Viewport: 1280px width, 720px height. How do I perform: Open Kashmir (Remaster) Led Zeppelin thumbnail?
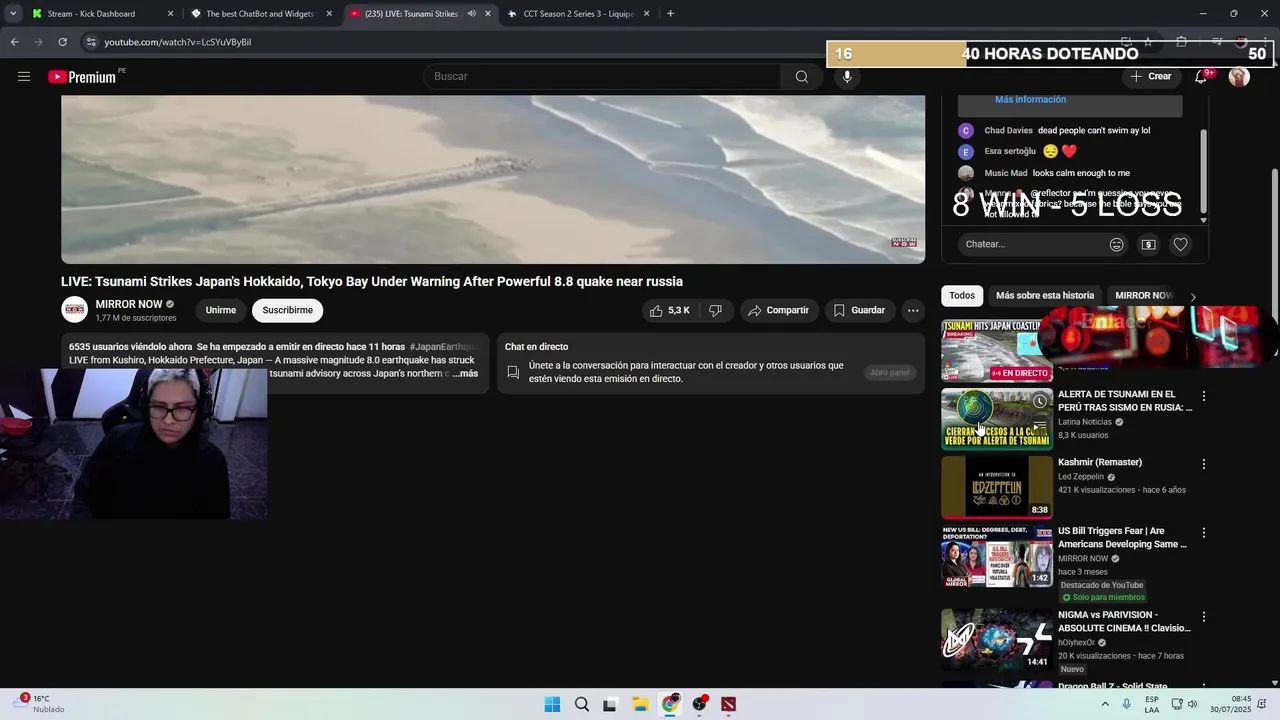tap(997, 487)
